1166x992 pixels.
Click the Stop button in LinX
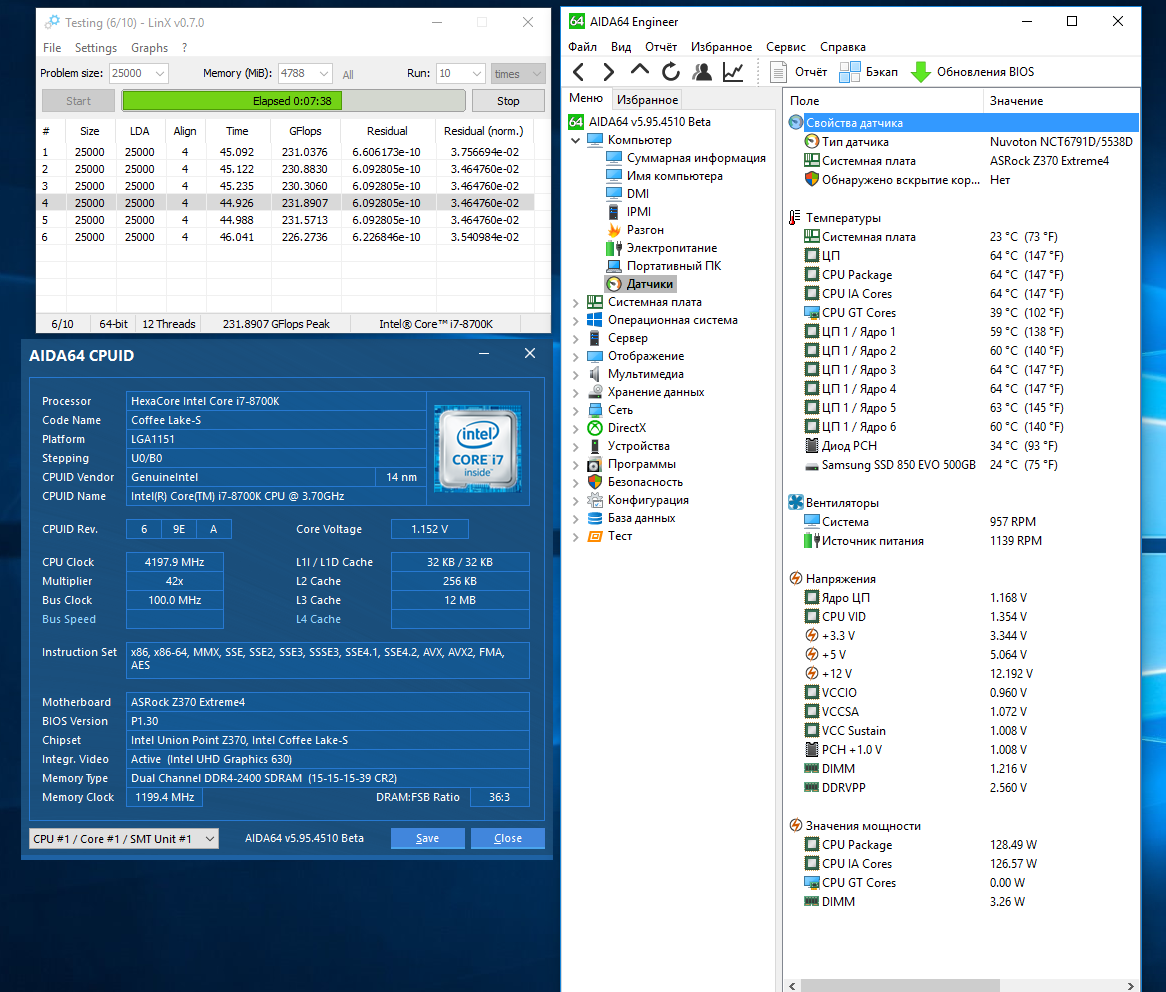tap(509, 100)
